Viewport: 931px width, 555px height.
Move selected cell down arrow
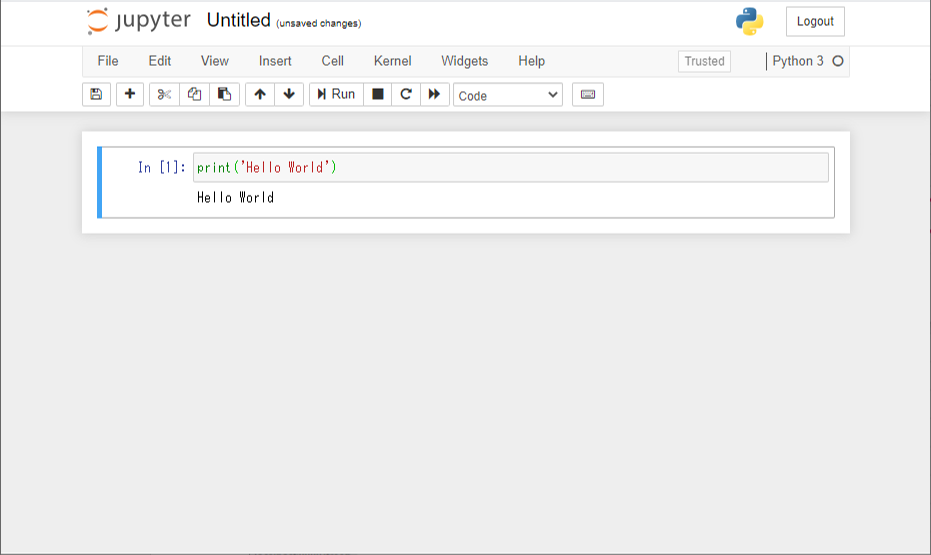coord(289,94)
